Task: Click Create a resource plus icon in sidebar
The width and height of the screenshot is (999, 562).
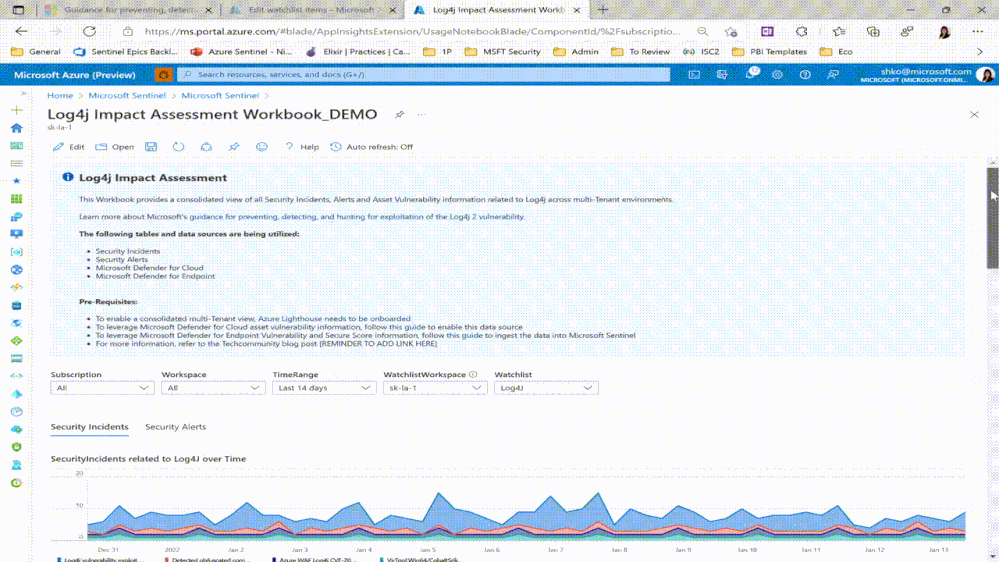Action: coord(17,110)
